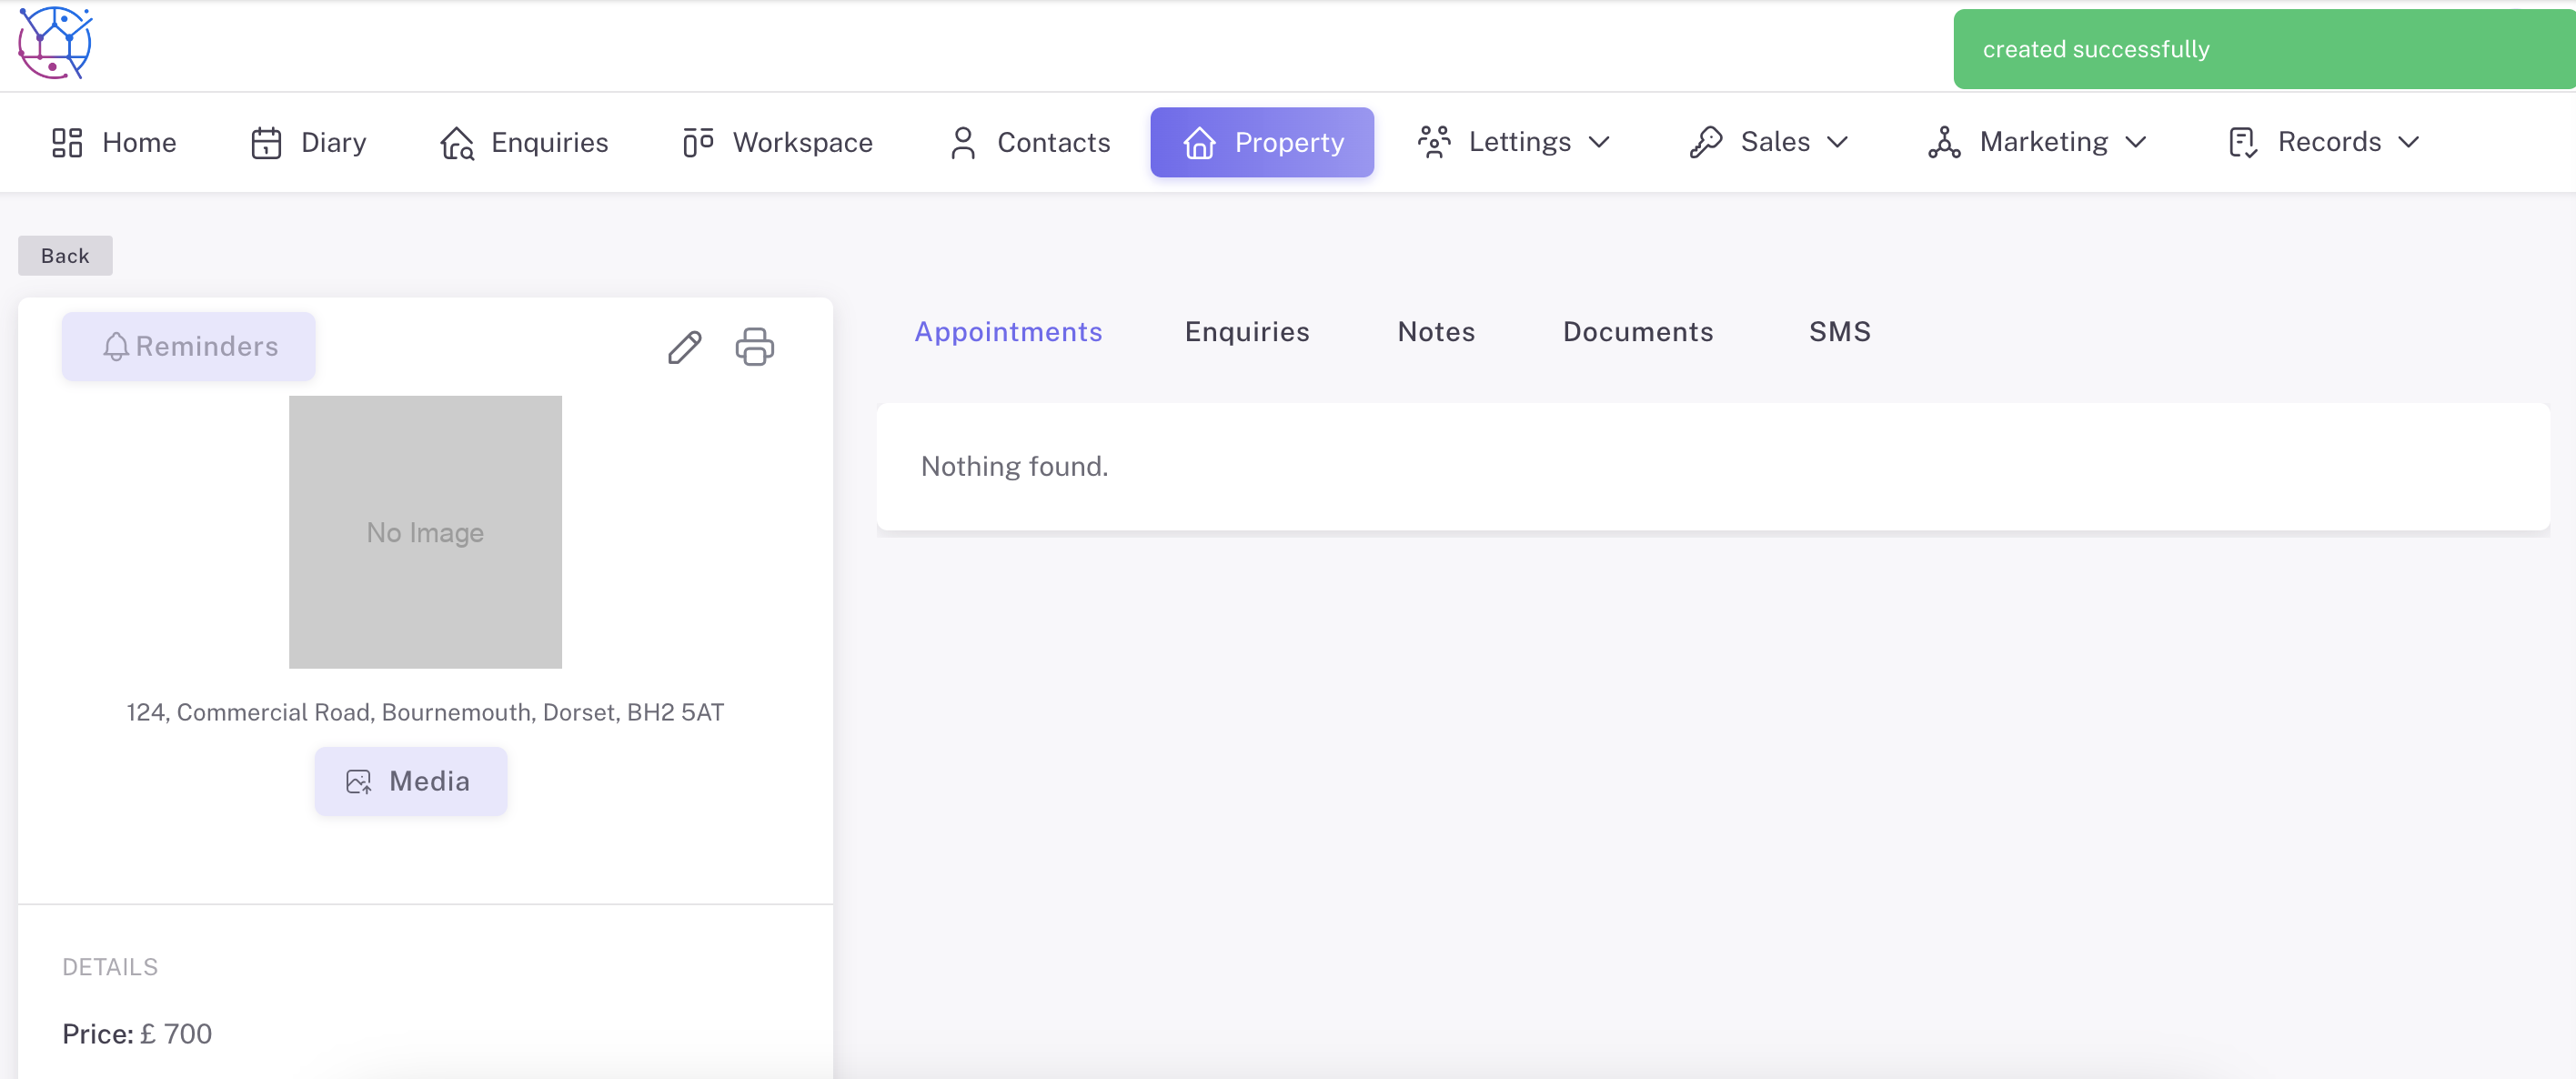
Task: Click the Contacts person icon
Action: click(x=962, y=142)
